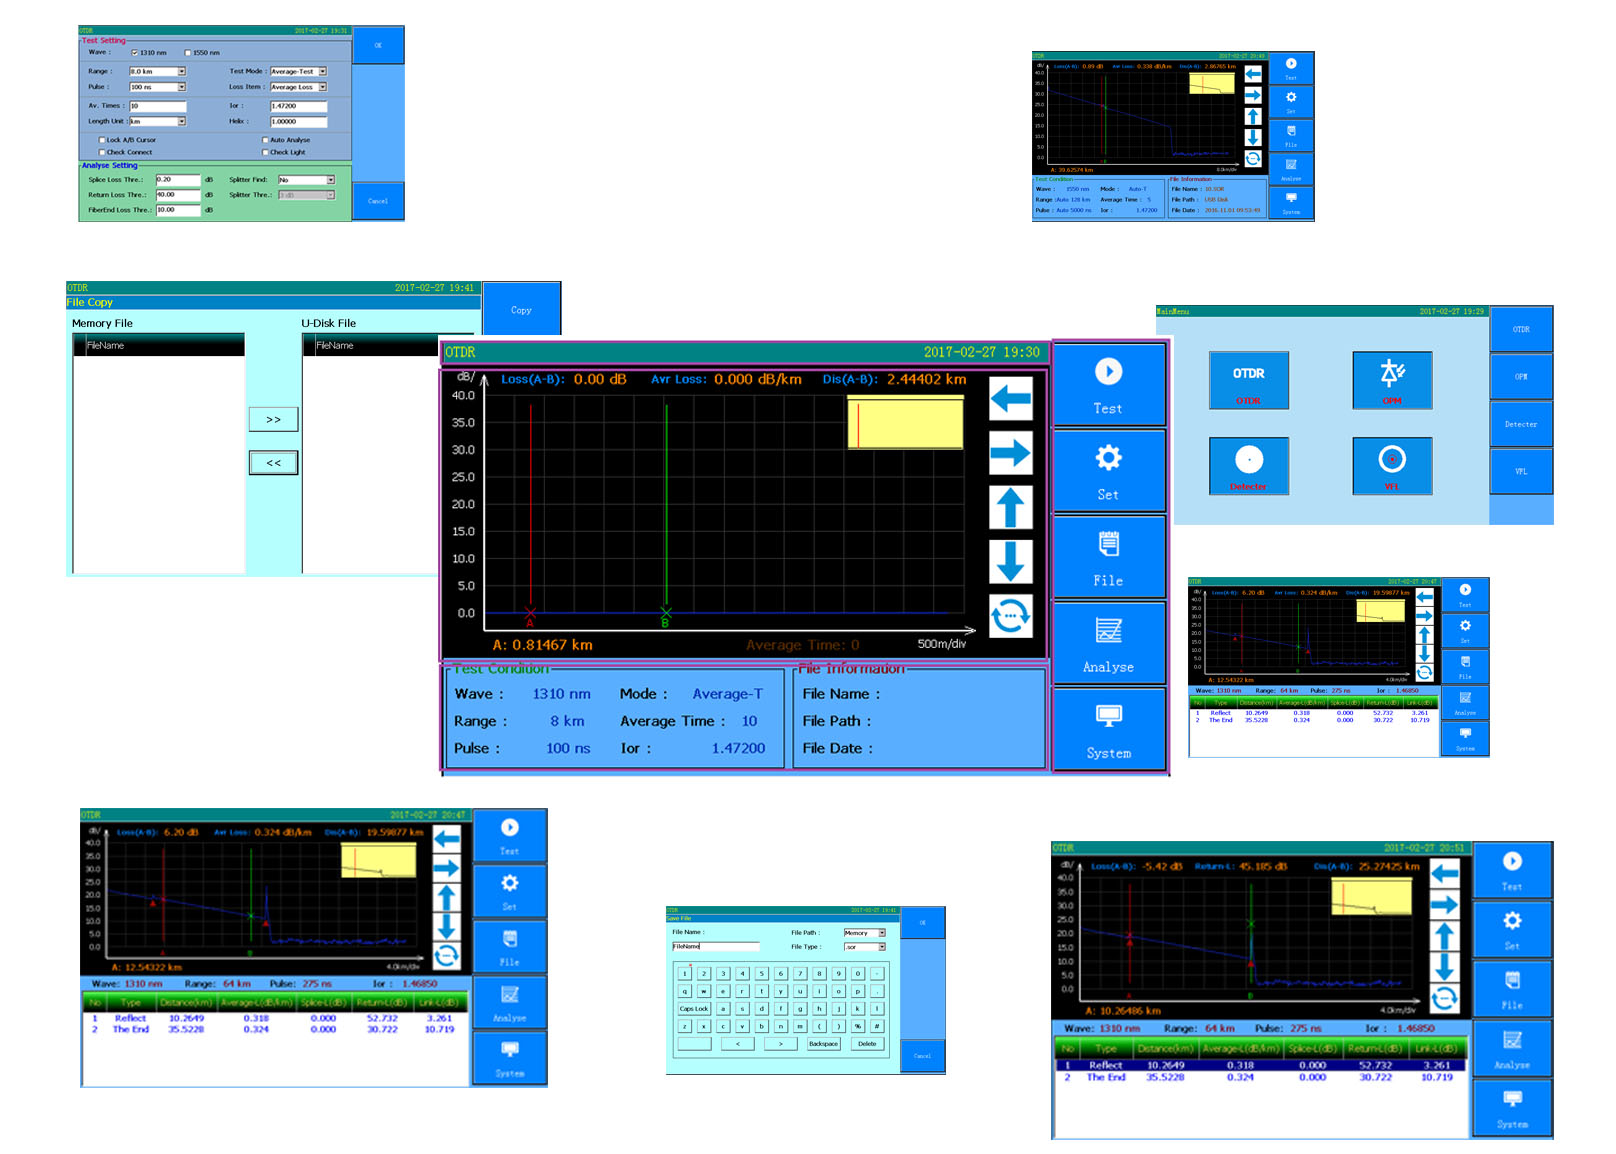Click the right arrow on the 20:51 OTDR screen
This screenshot has height=1154, width=1616.
tap(1444, 905)
